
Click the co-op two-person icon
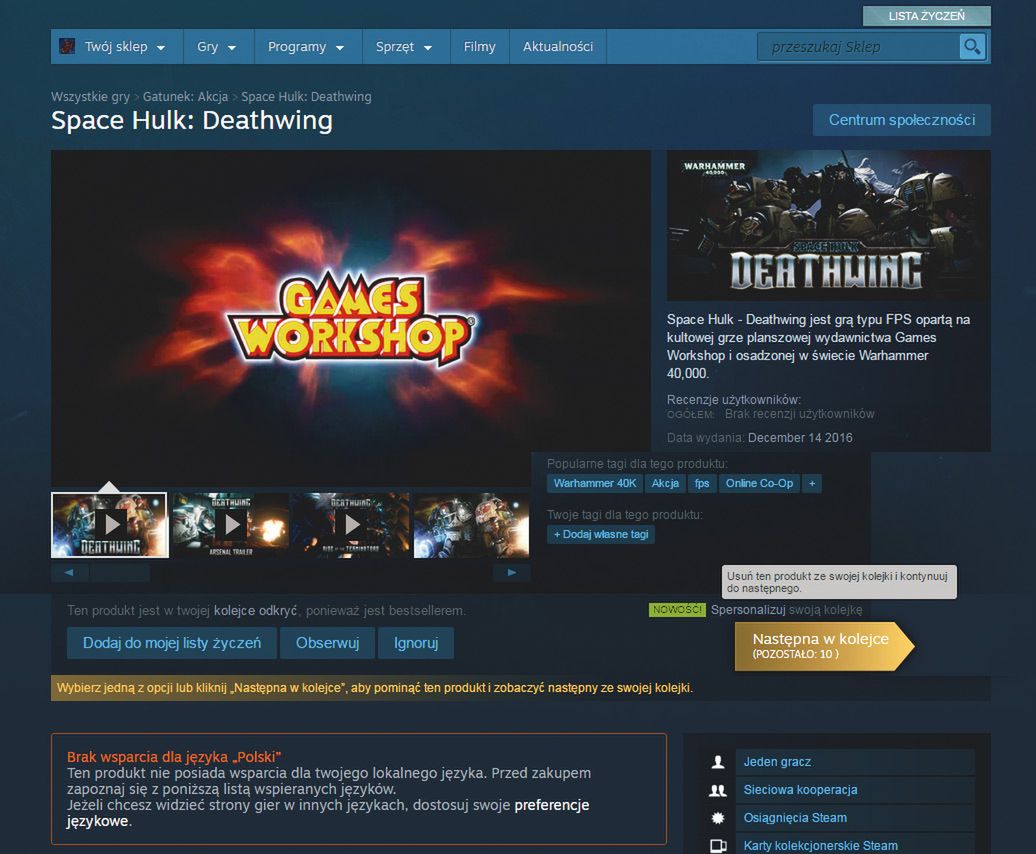718,790
